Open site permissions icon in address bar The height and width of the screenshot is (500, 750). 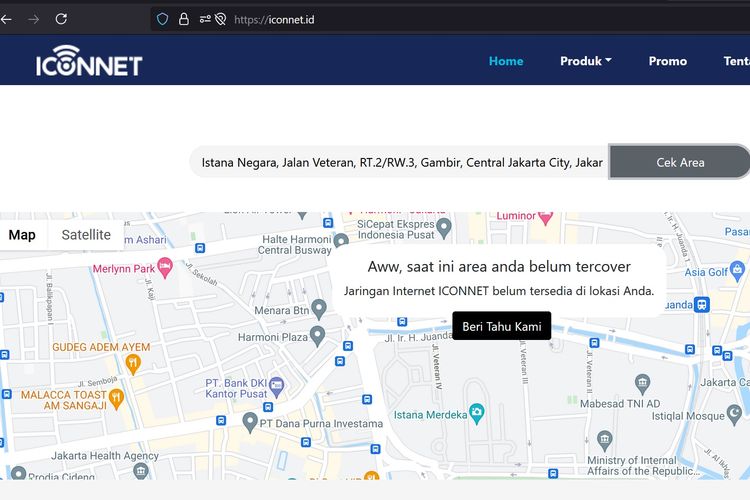pyautogui.click(x=205, y=19)
